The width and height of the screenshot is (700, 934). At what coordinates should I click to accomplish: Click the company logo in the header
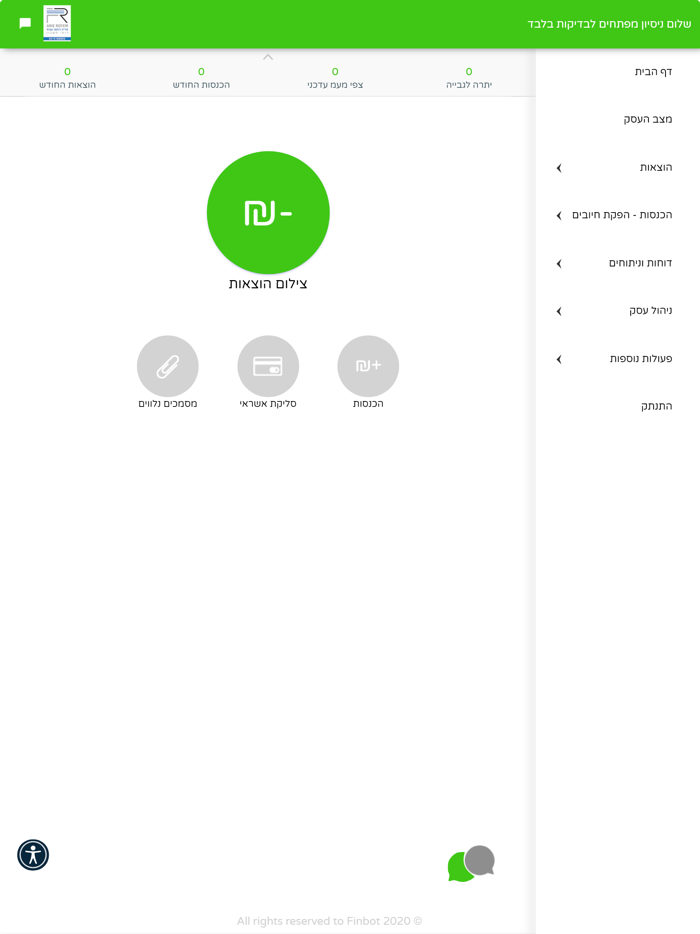[x=57, y=23]
